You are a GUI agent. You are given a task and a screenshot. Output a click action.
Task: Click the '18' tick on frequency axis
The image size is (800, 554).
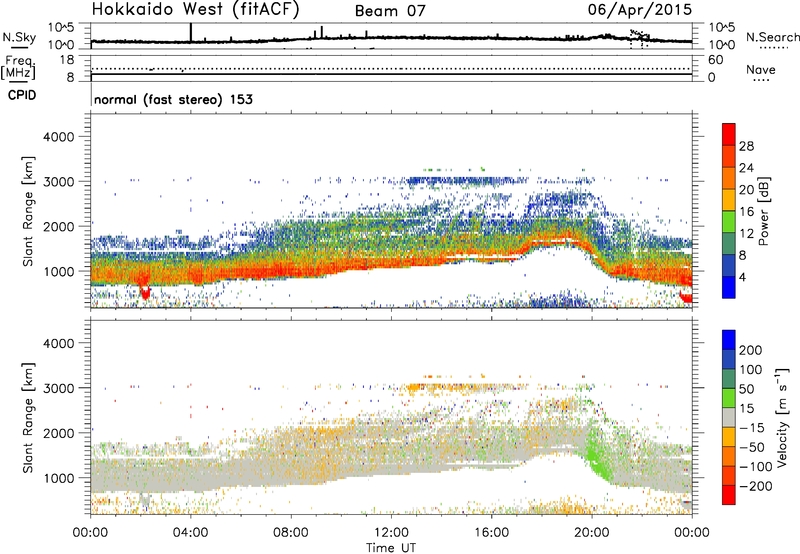[x=67, y=60]
